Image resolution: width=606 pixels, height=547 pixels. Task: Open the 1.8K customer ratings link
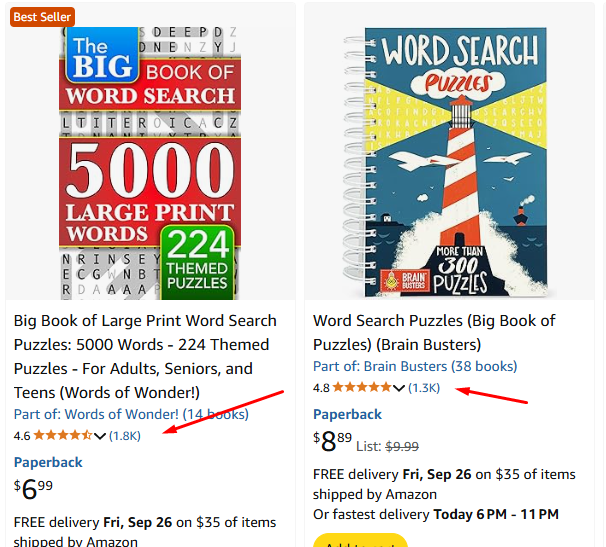pyautogui.click(x=125, y=435)
